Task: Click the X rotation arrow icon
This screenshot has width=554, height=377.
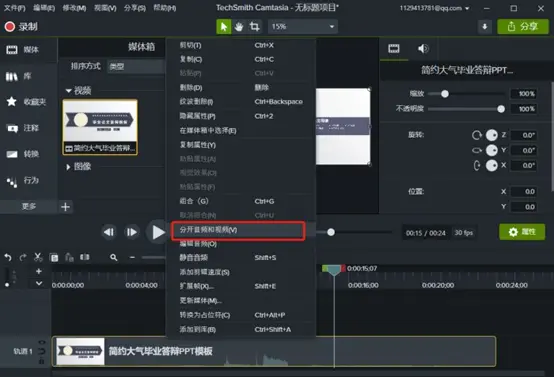Action: [x=477, y=165]
